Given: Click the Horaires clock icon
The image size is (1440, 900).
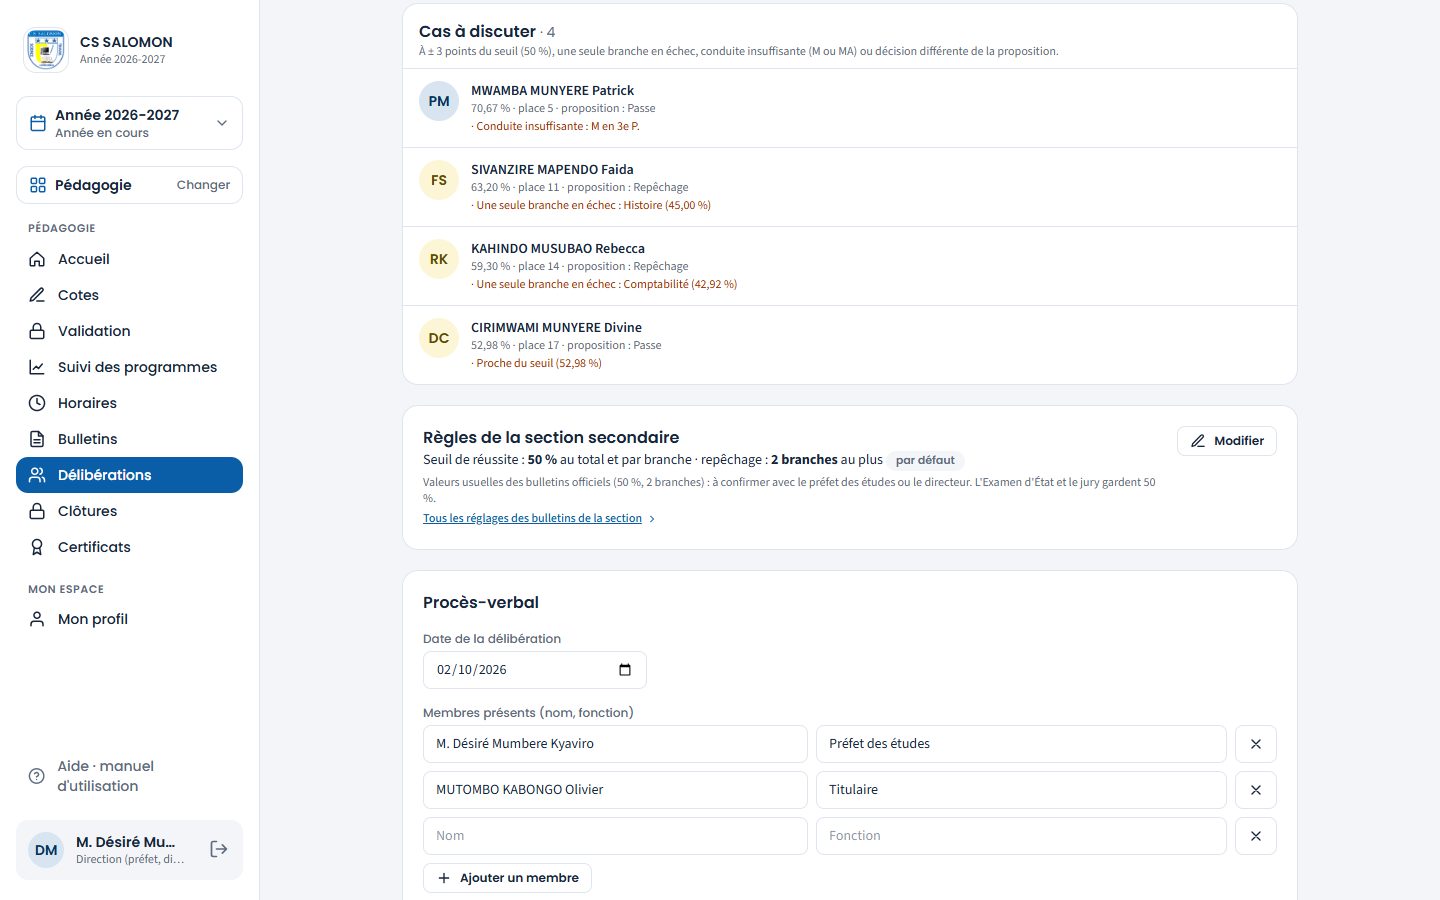Looking at the screenshot, I should 37,403.
